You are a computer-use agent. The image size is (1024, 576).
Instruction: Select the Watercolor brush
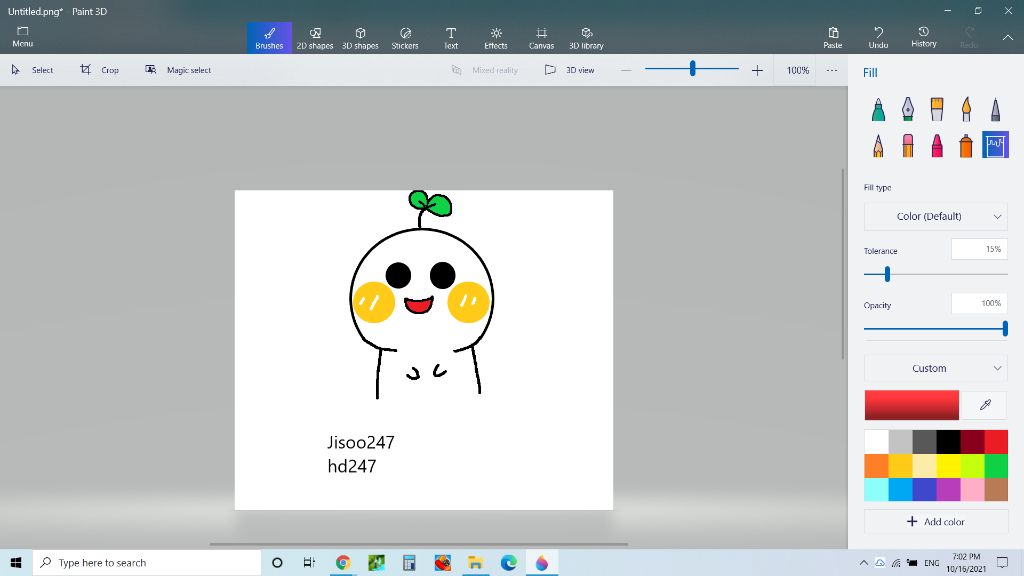966,109
